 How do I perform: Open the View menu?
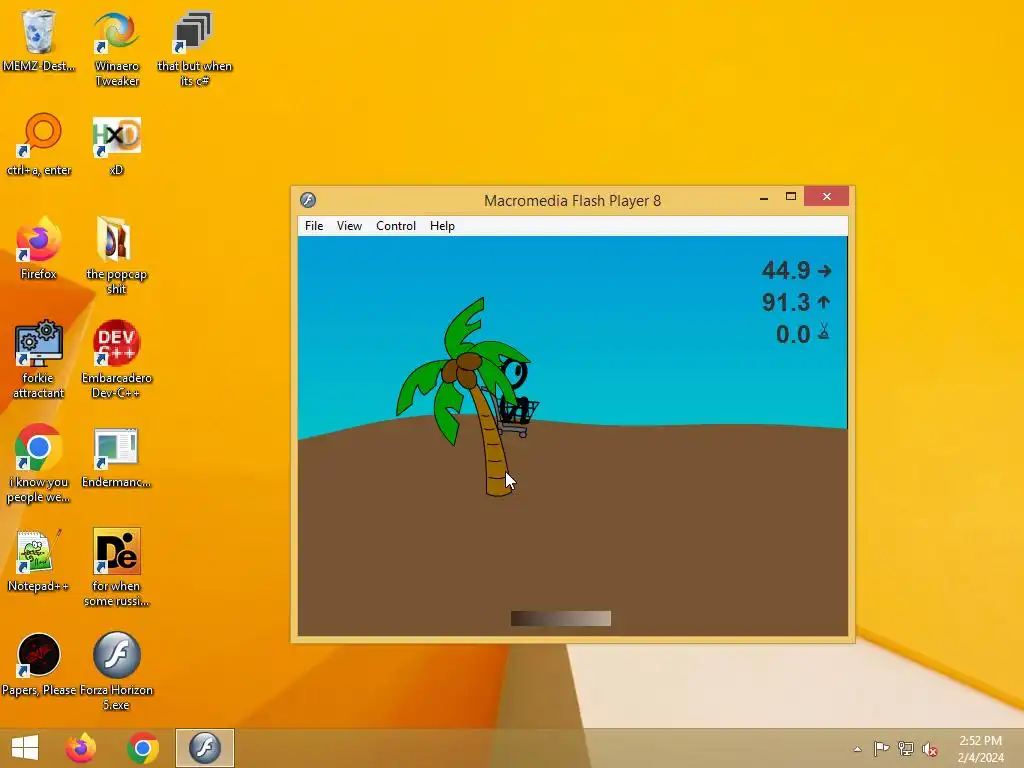click(x=349, y=226)
